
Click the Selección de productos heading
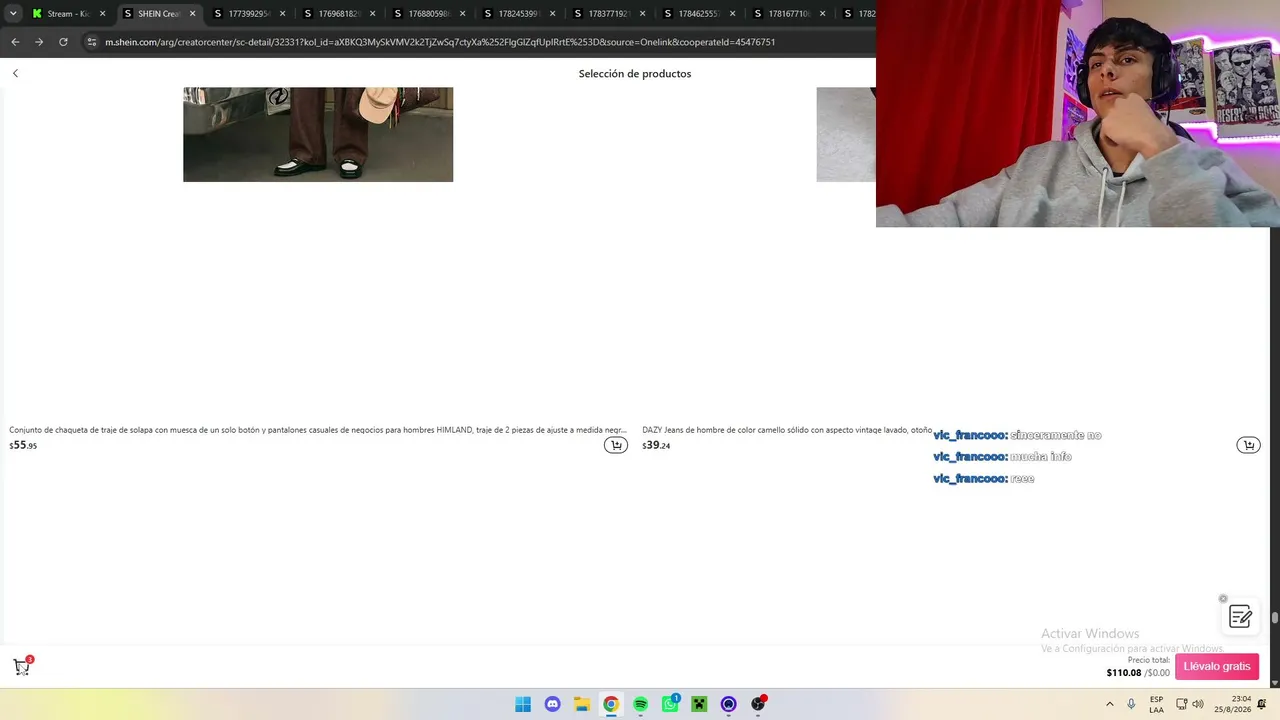pyautogui.click(x=635, y=73)
